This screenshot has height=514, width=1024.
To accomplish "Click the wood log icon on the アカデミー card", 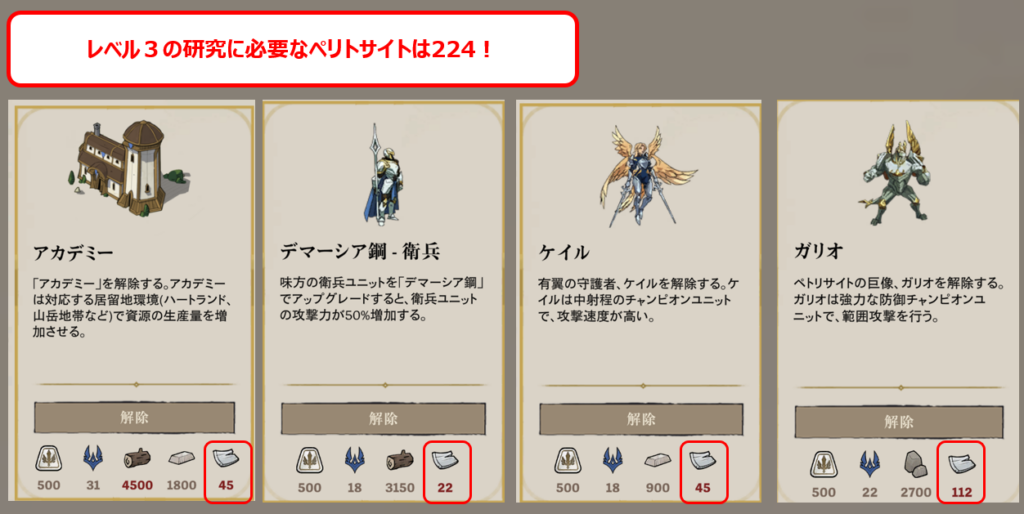I will (137, 460).
